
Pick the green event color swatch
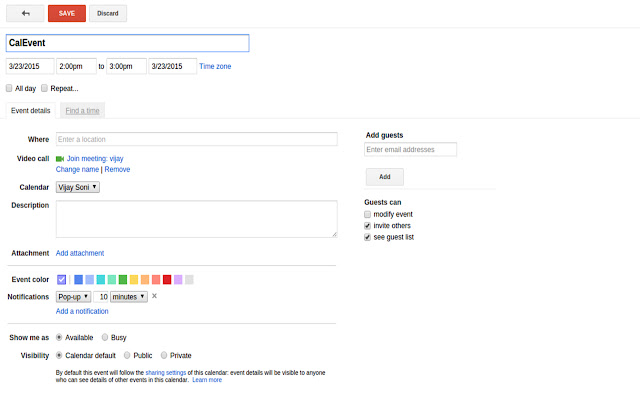pyautogui.click(x=123, y=279)
